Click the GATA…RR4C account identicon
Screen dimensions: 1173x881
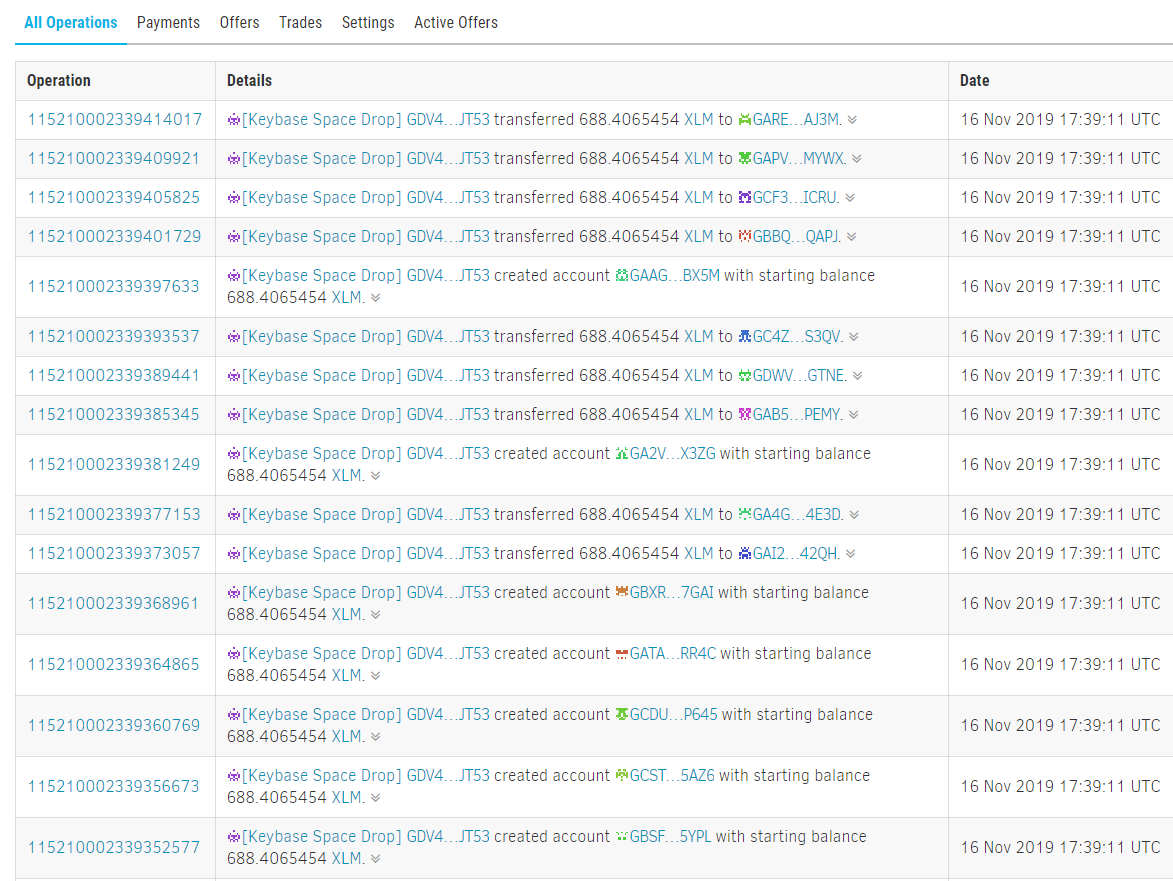622,654
